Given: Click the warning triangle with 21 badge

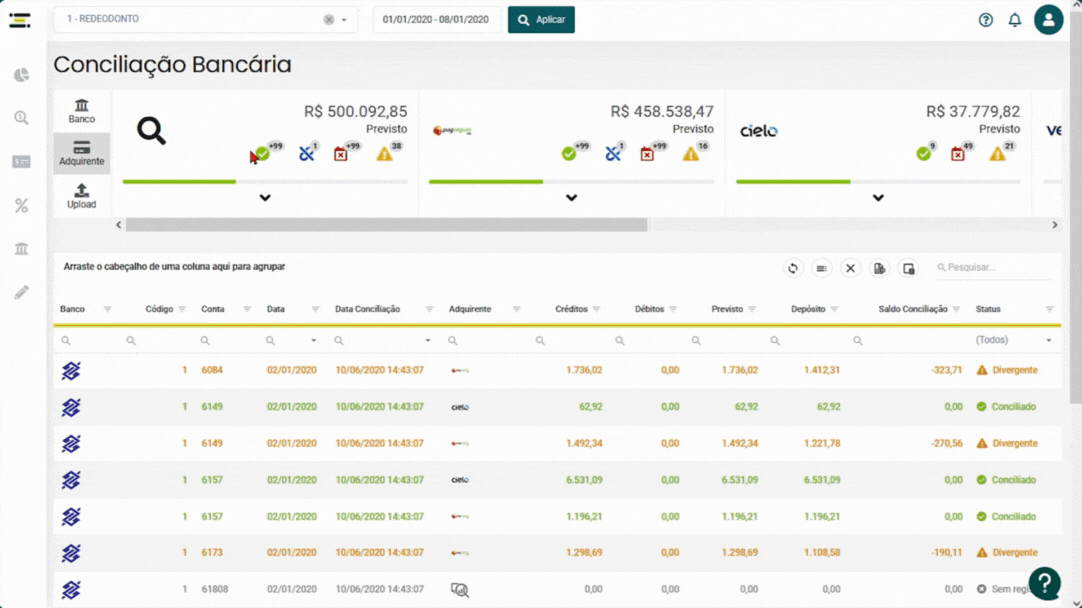Looking at the screenshot, I should pos(997,153).
